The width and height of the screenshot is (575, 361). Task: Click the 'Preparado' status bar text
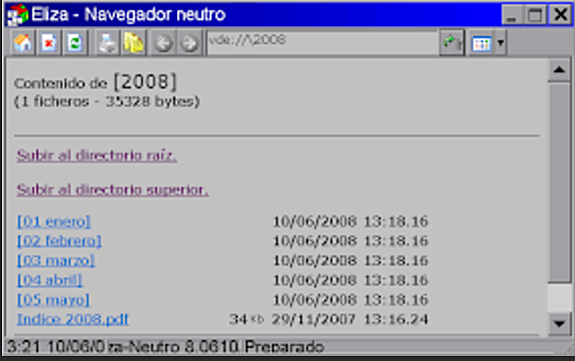284,347
